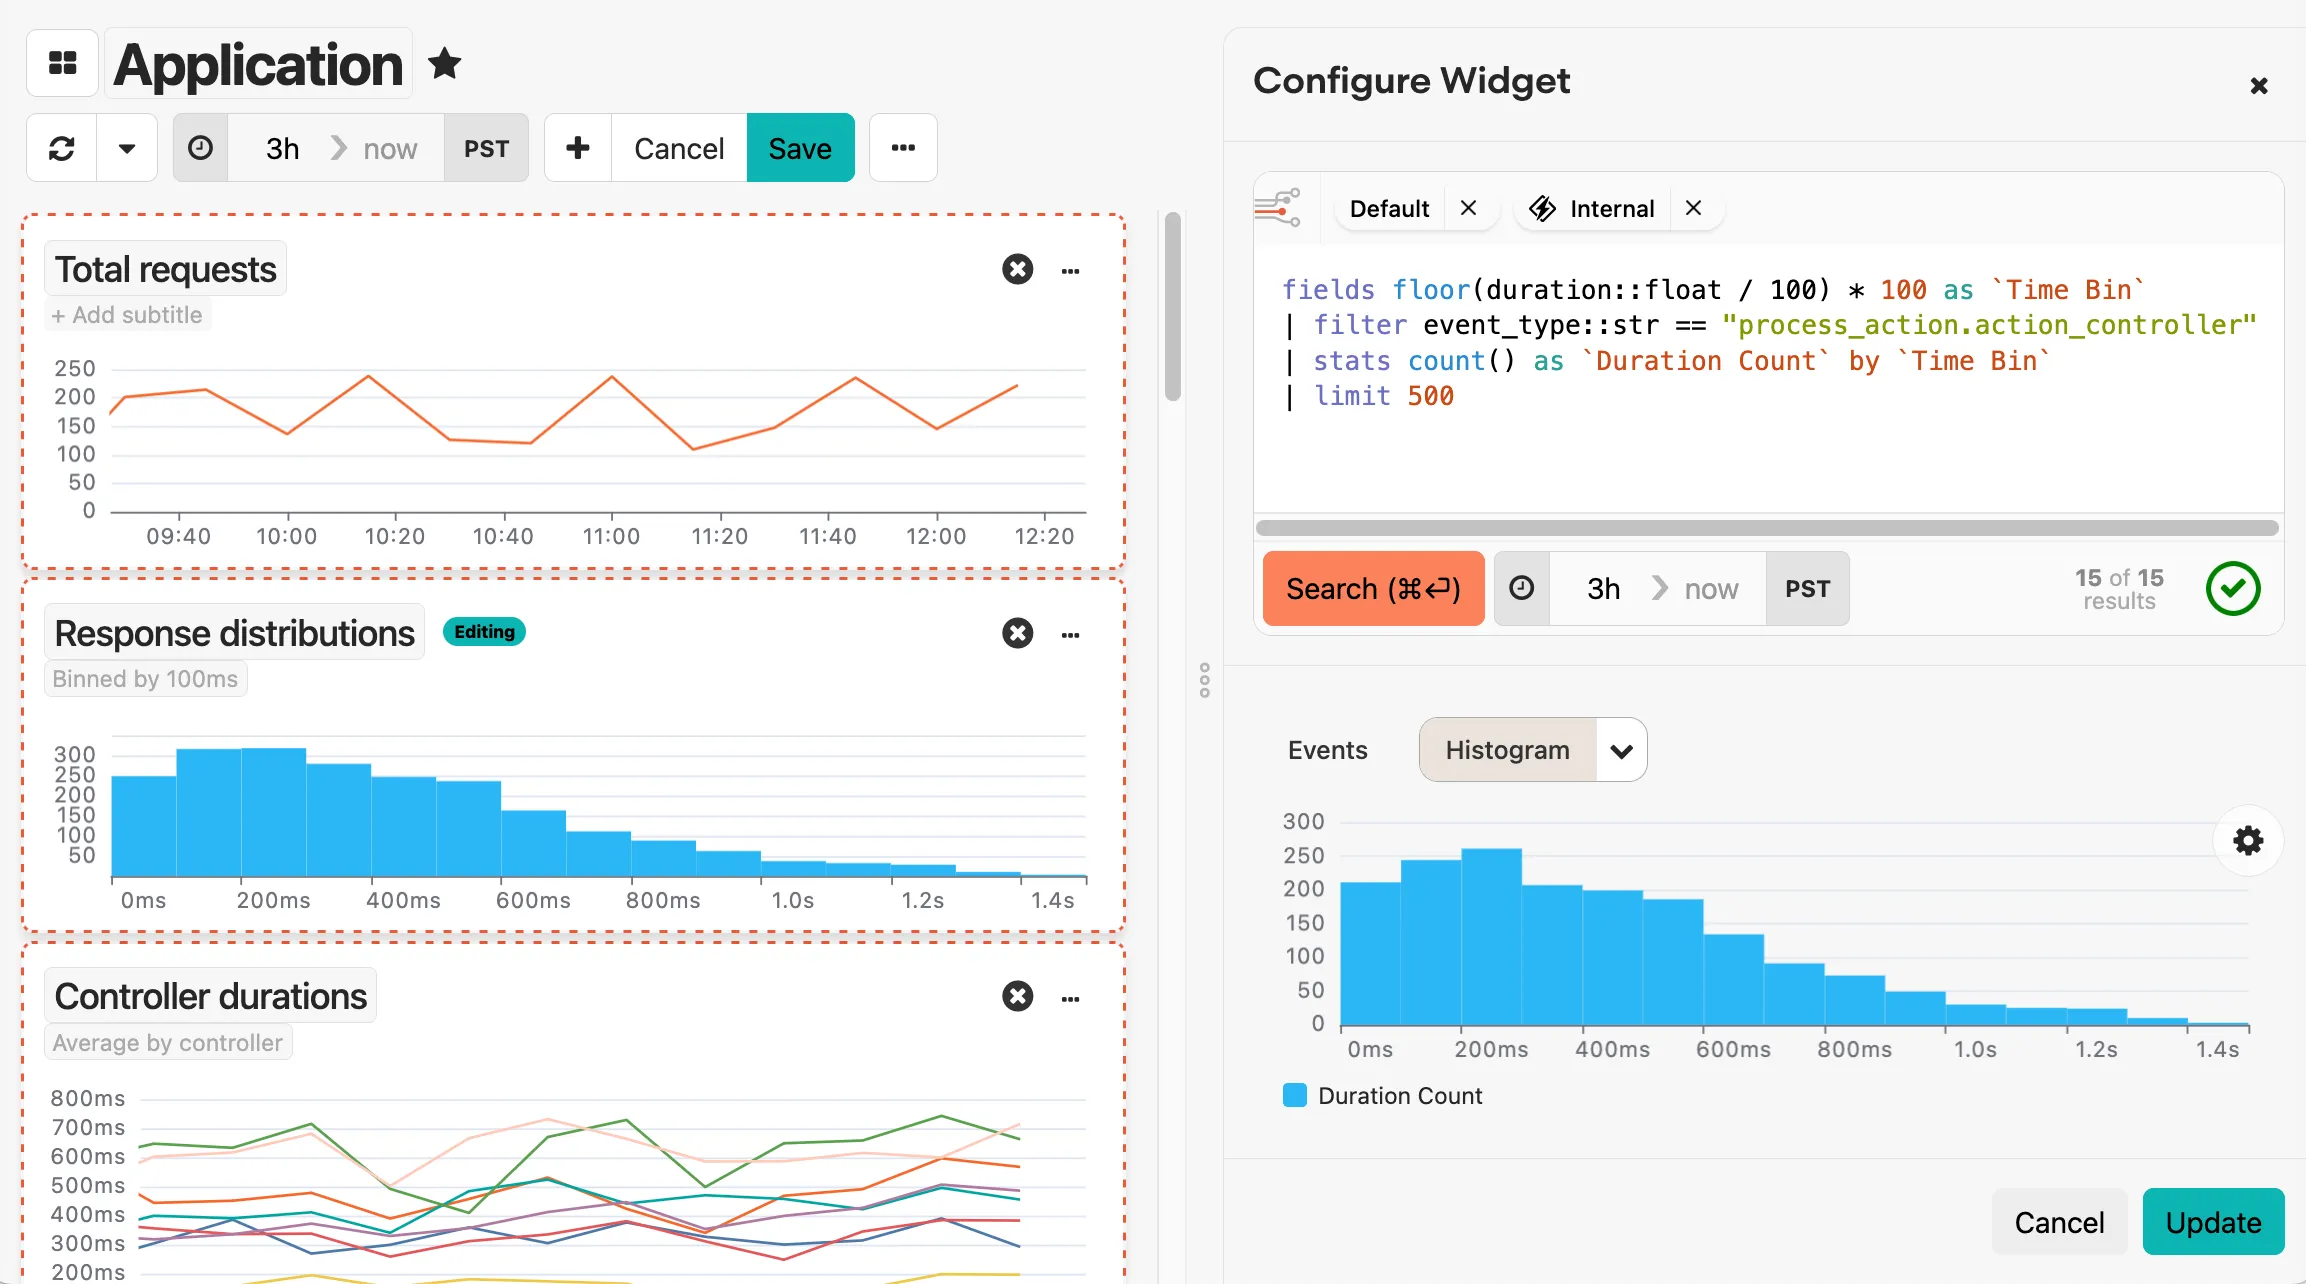Expand the refresh button dropdown arrow
This screenshot has height=1284, width=2306.
click(x=127, y=147)
